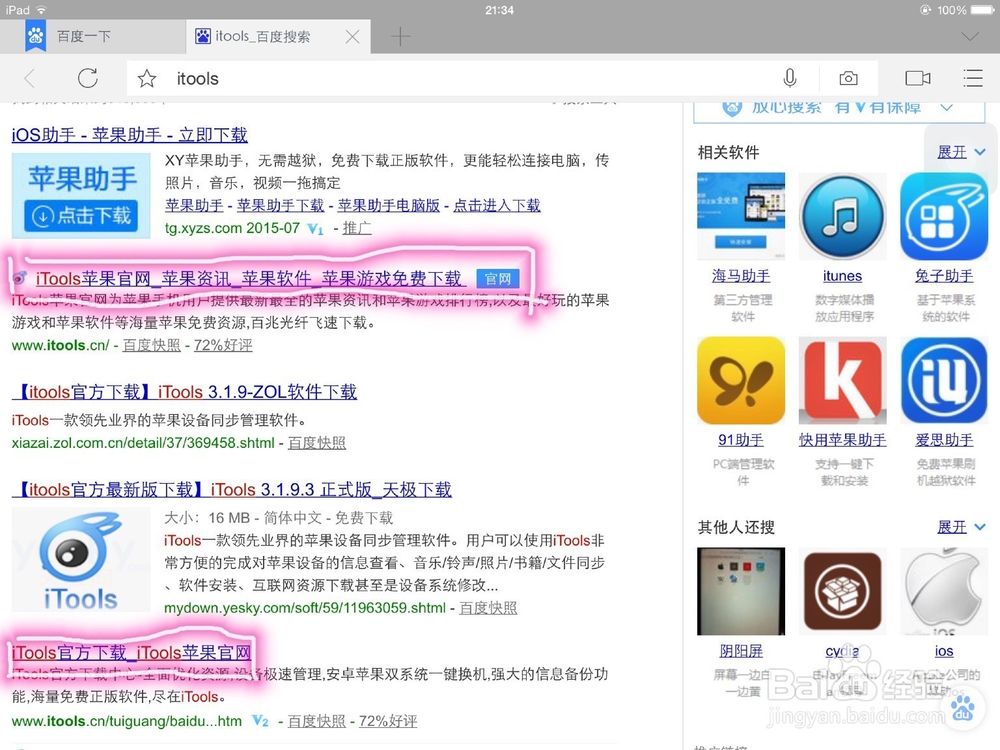Click the 推广 link after tg.xyzs.com
The width and height of the screenshot is (1000, 750).
click(357, 228)
